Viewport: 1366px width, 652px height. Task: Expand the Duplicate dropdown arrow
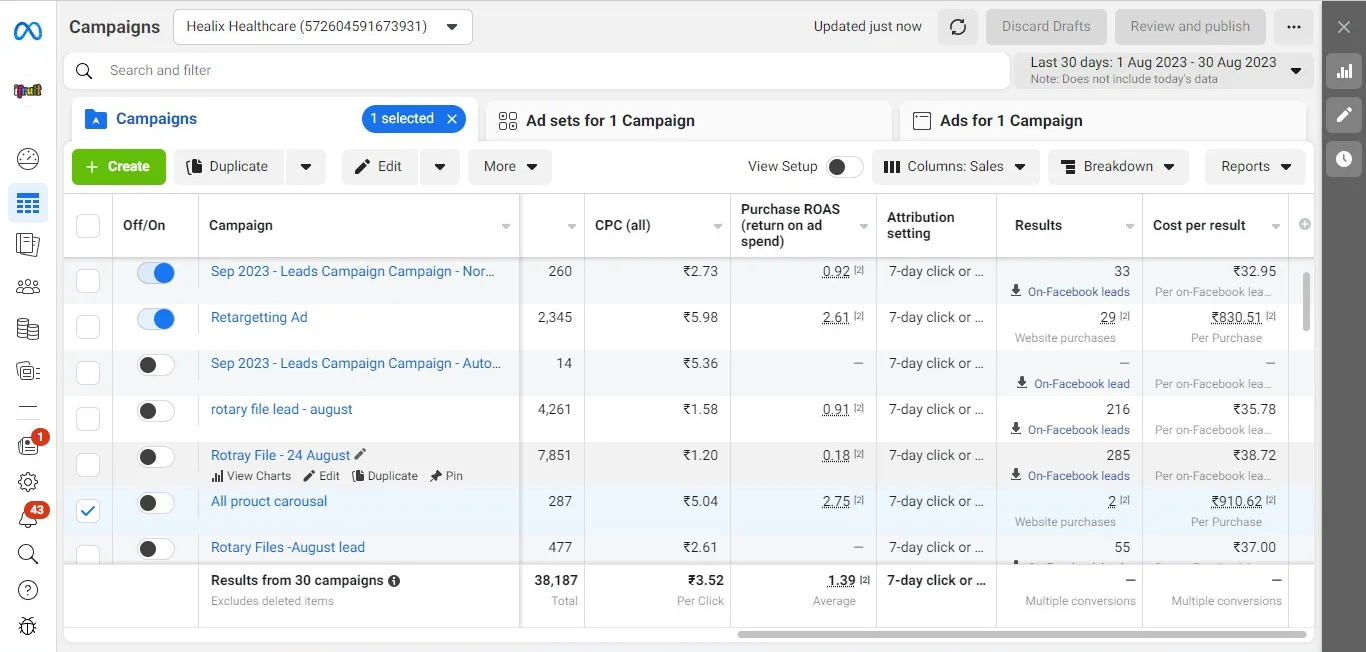tap(306, 167)
